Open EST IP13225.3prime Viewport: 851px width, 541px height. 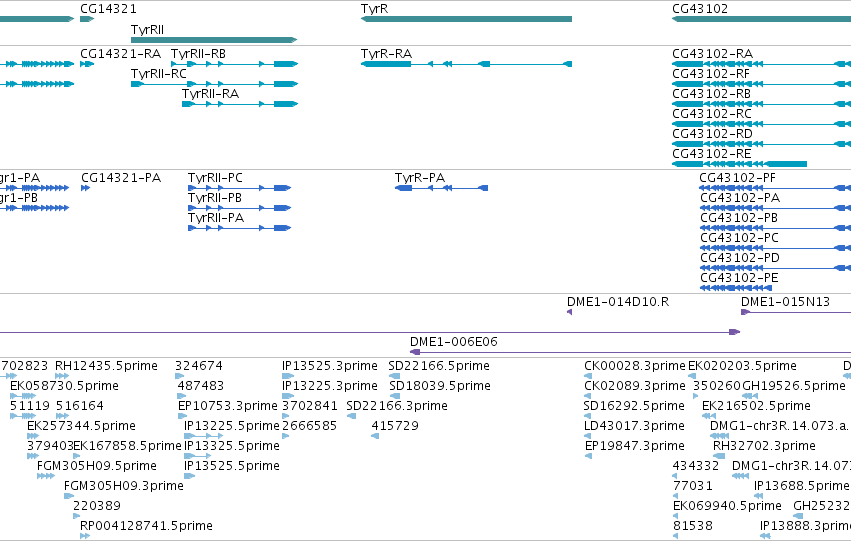coord(329,386)
